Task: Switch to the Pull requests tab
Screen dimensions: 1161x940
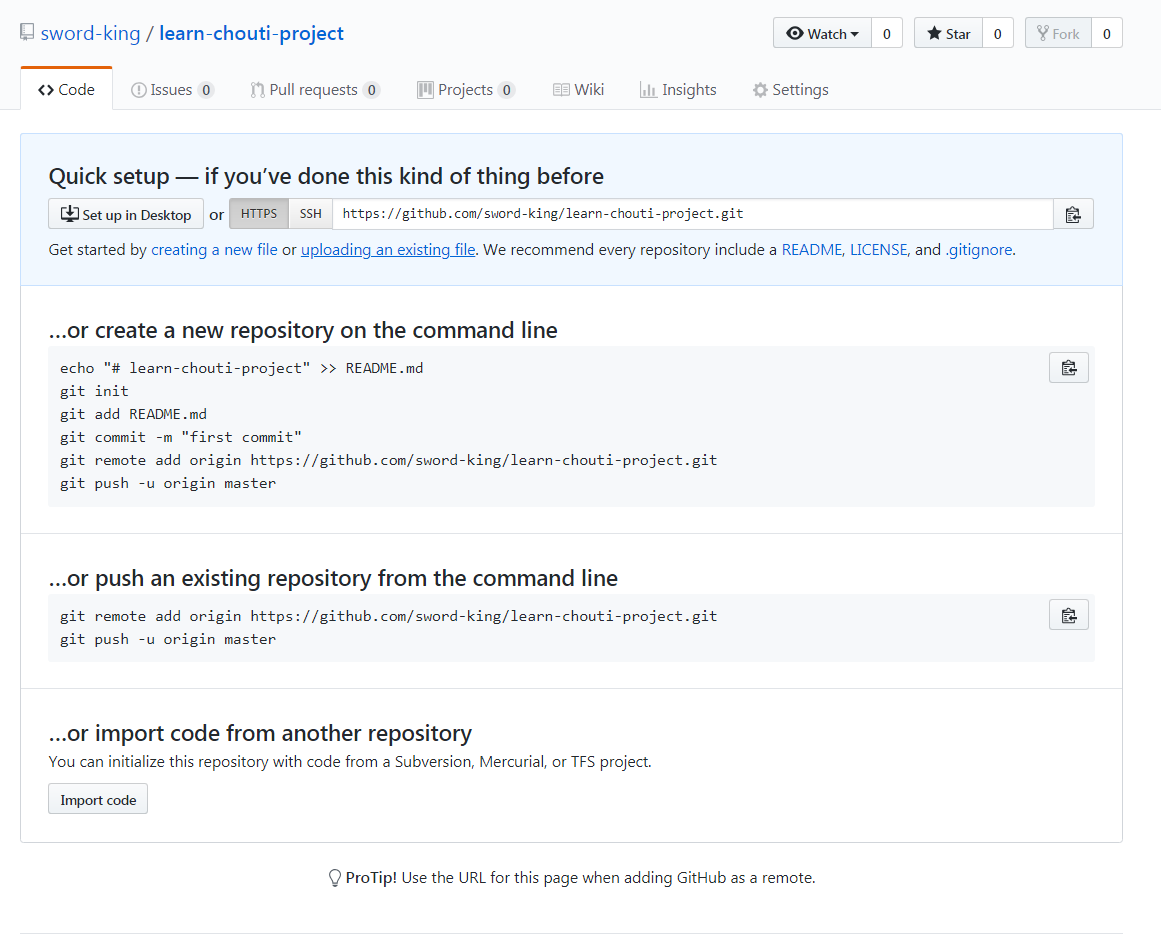Action: pyautogui.click(x=314, y=90)
